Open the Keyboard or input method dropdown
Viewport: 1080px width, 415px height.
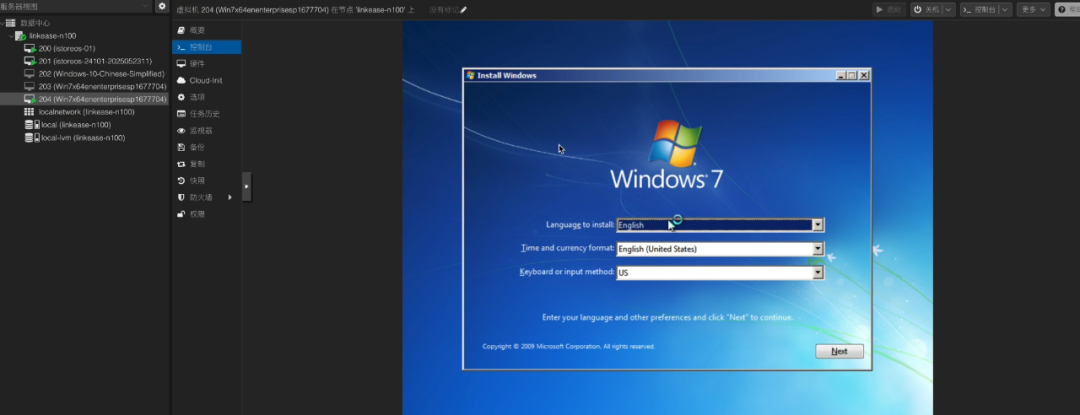(818, 273)
